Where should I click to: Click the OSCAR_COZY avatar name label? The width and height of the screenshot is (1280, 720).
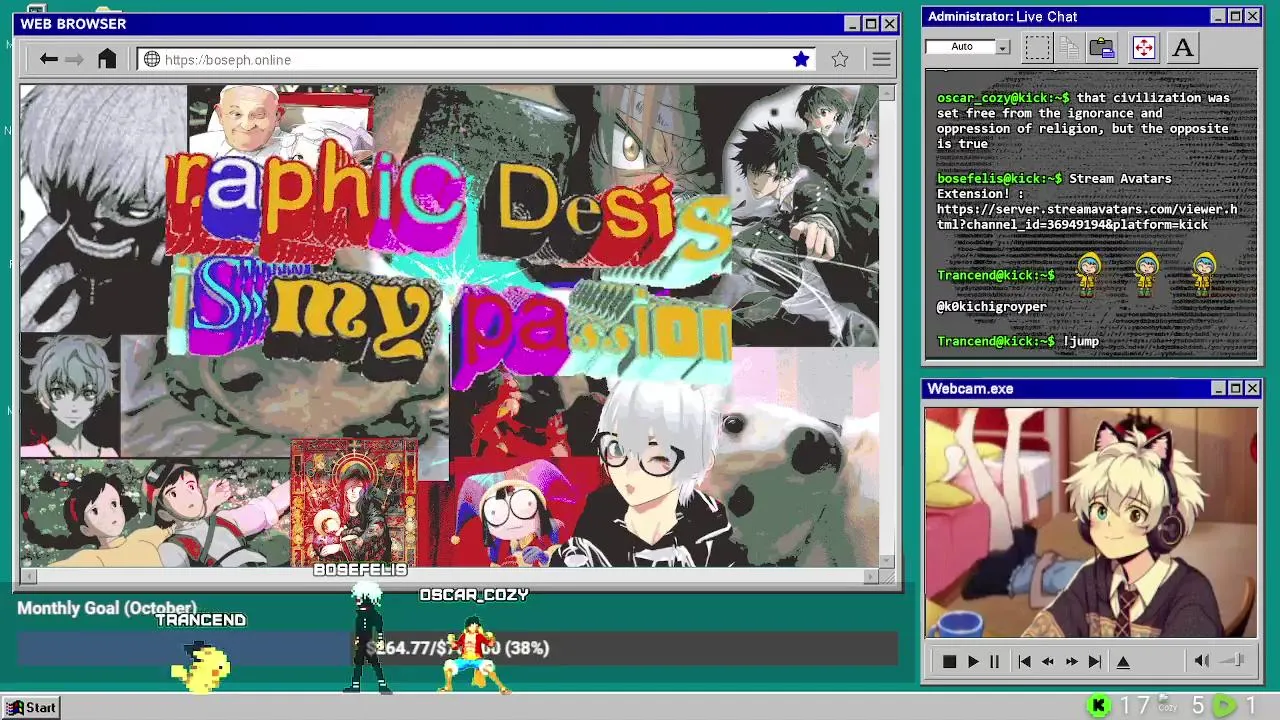pyautogui.click(x=474, y=595)
